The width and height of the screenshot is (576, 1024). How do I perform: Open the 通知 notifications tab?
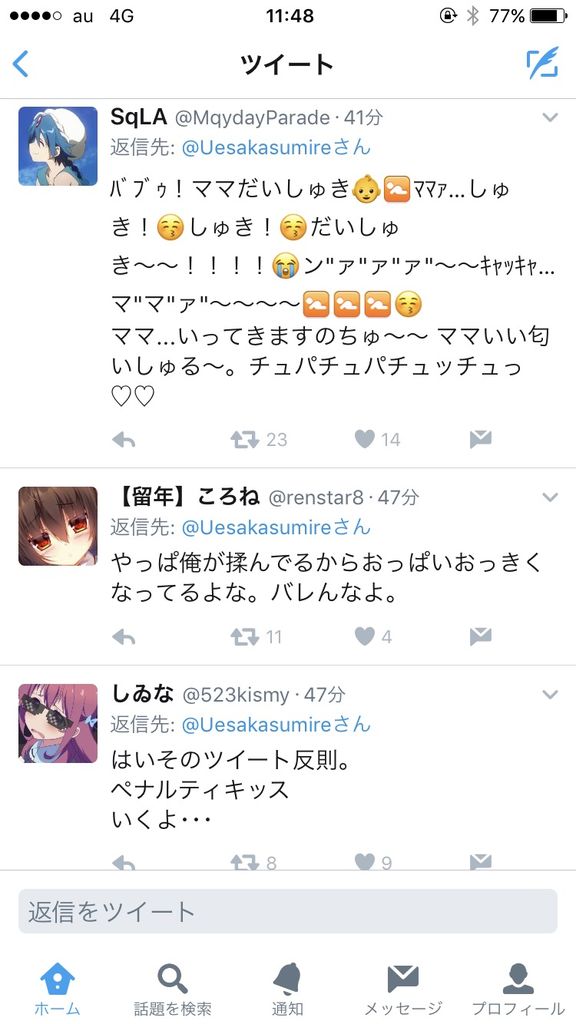pos(287,987)
